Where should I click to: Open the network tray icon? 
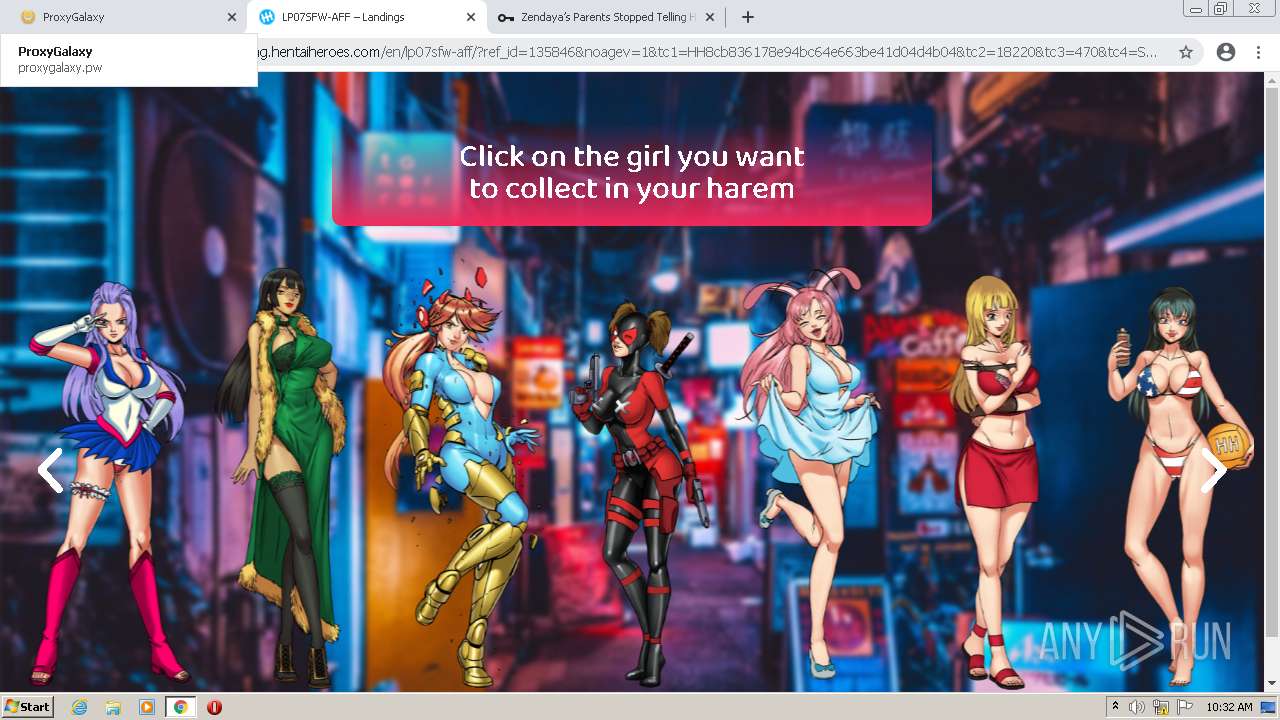[x=1161, y=707]
